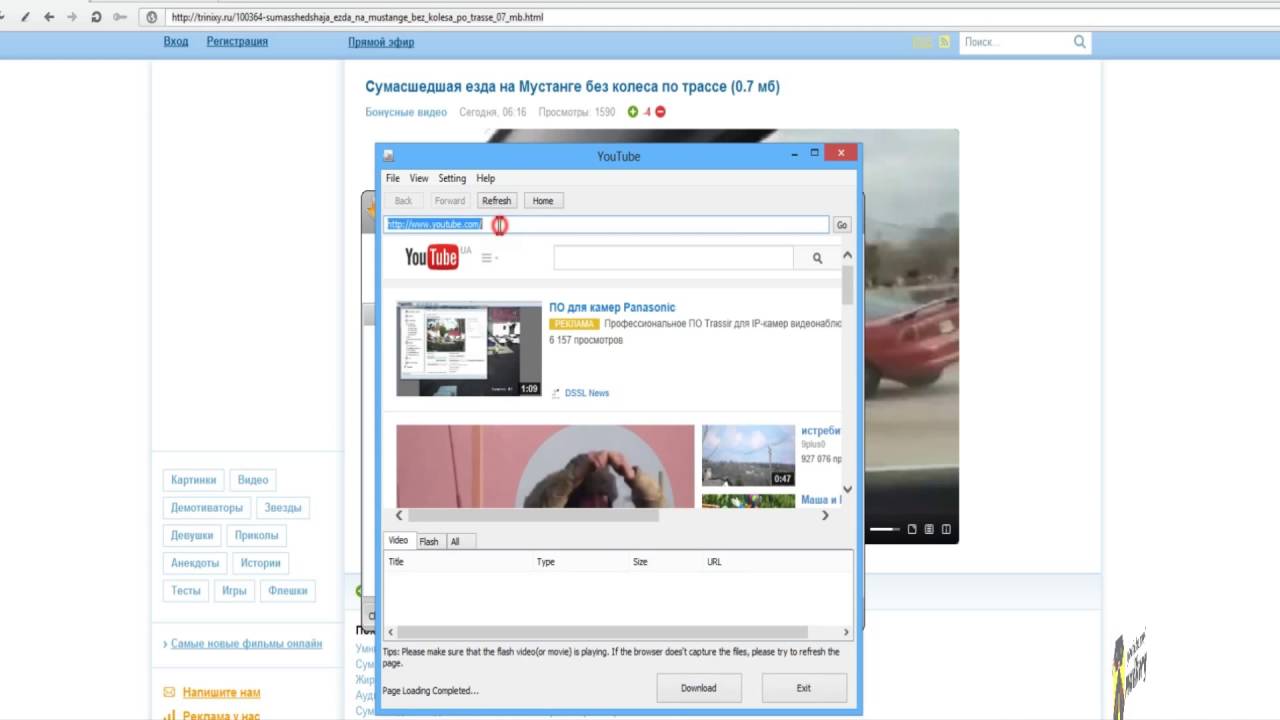Reload the page with the browser refresh icon

coord(96,17)
